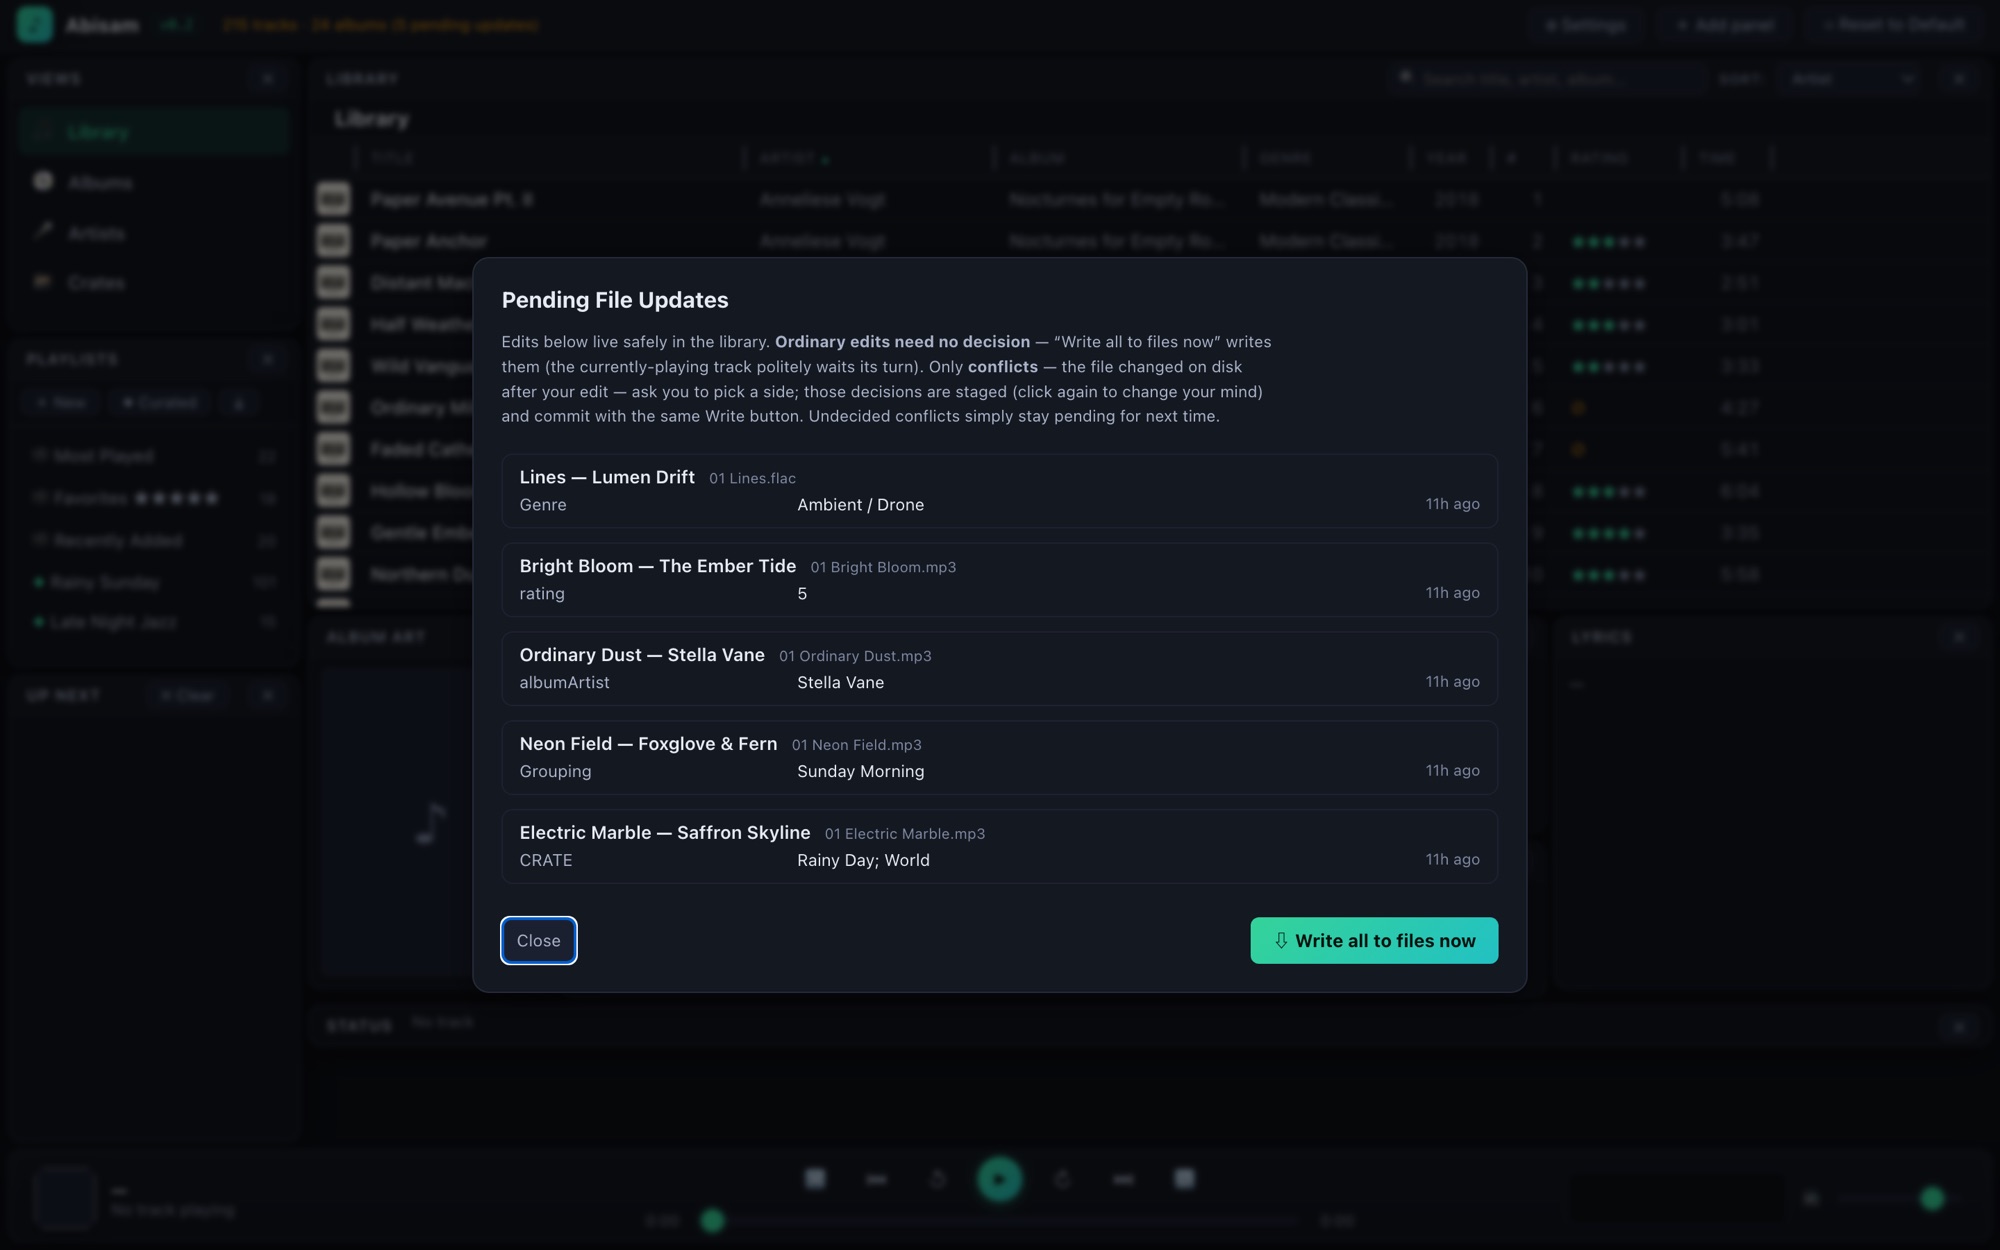Click the Ambient / Drone genre value

(x=860, y=505)
